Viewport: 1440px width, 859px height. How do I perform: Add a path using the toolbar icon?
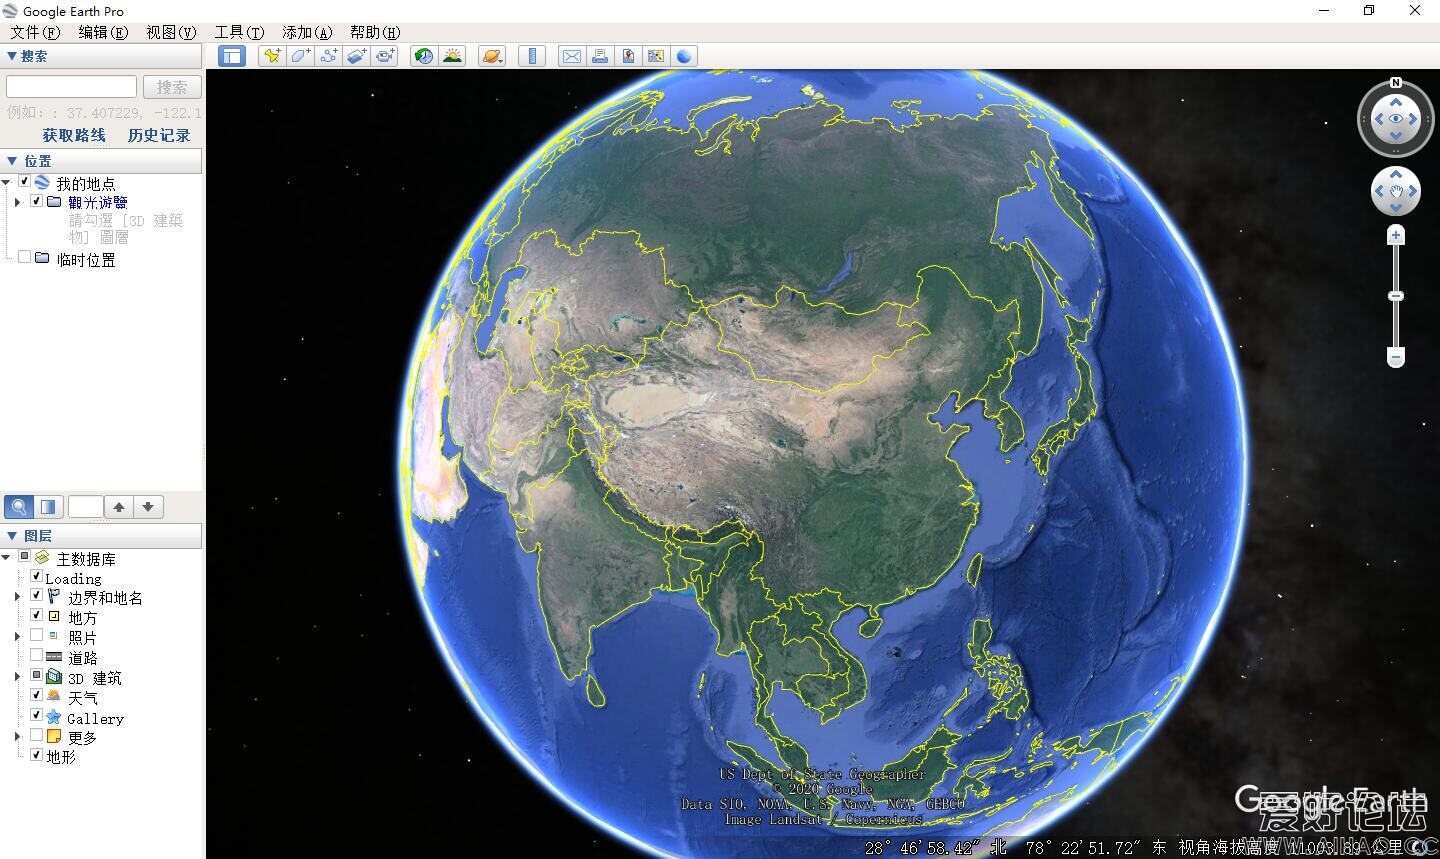(328, 56)
